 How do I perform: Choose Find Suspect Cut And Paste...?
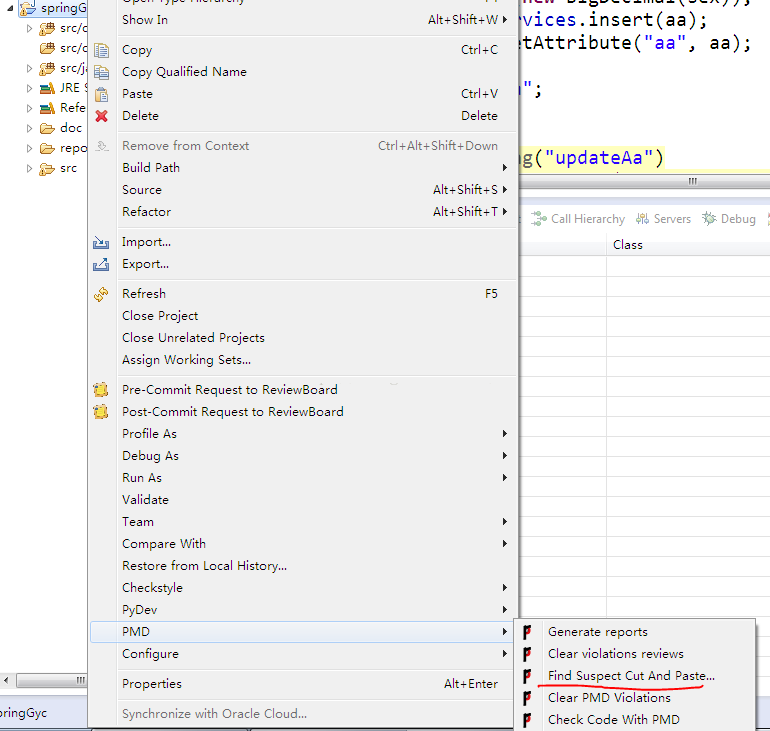pyautogui.click(x=634, y=676)
